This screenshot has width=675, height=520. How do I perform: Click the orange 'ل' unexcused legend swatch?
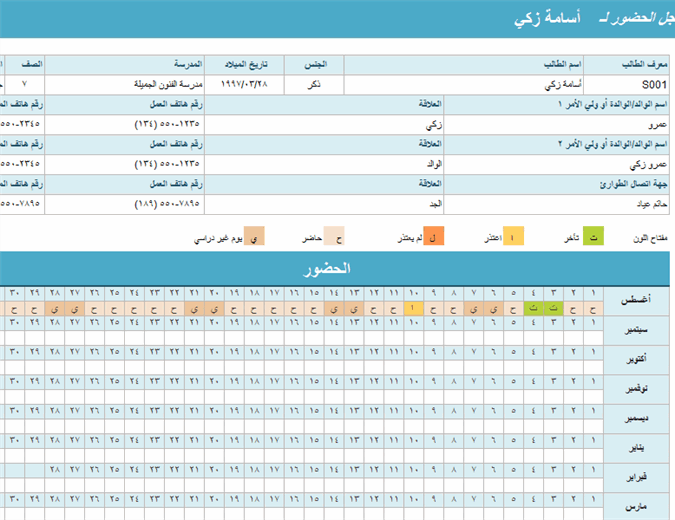click(x=433, y=236)
